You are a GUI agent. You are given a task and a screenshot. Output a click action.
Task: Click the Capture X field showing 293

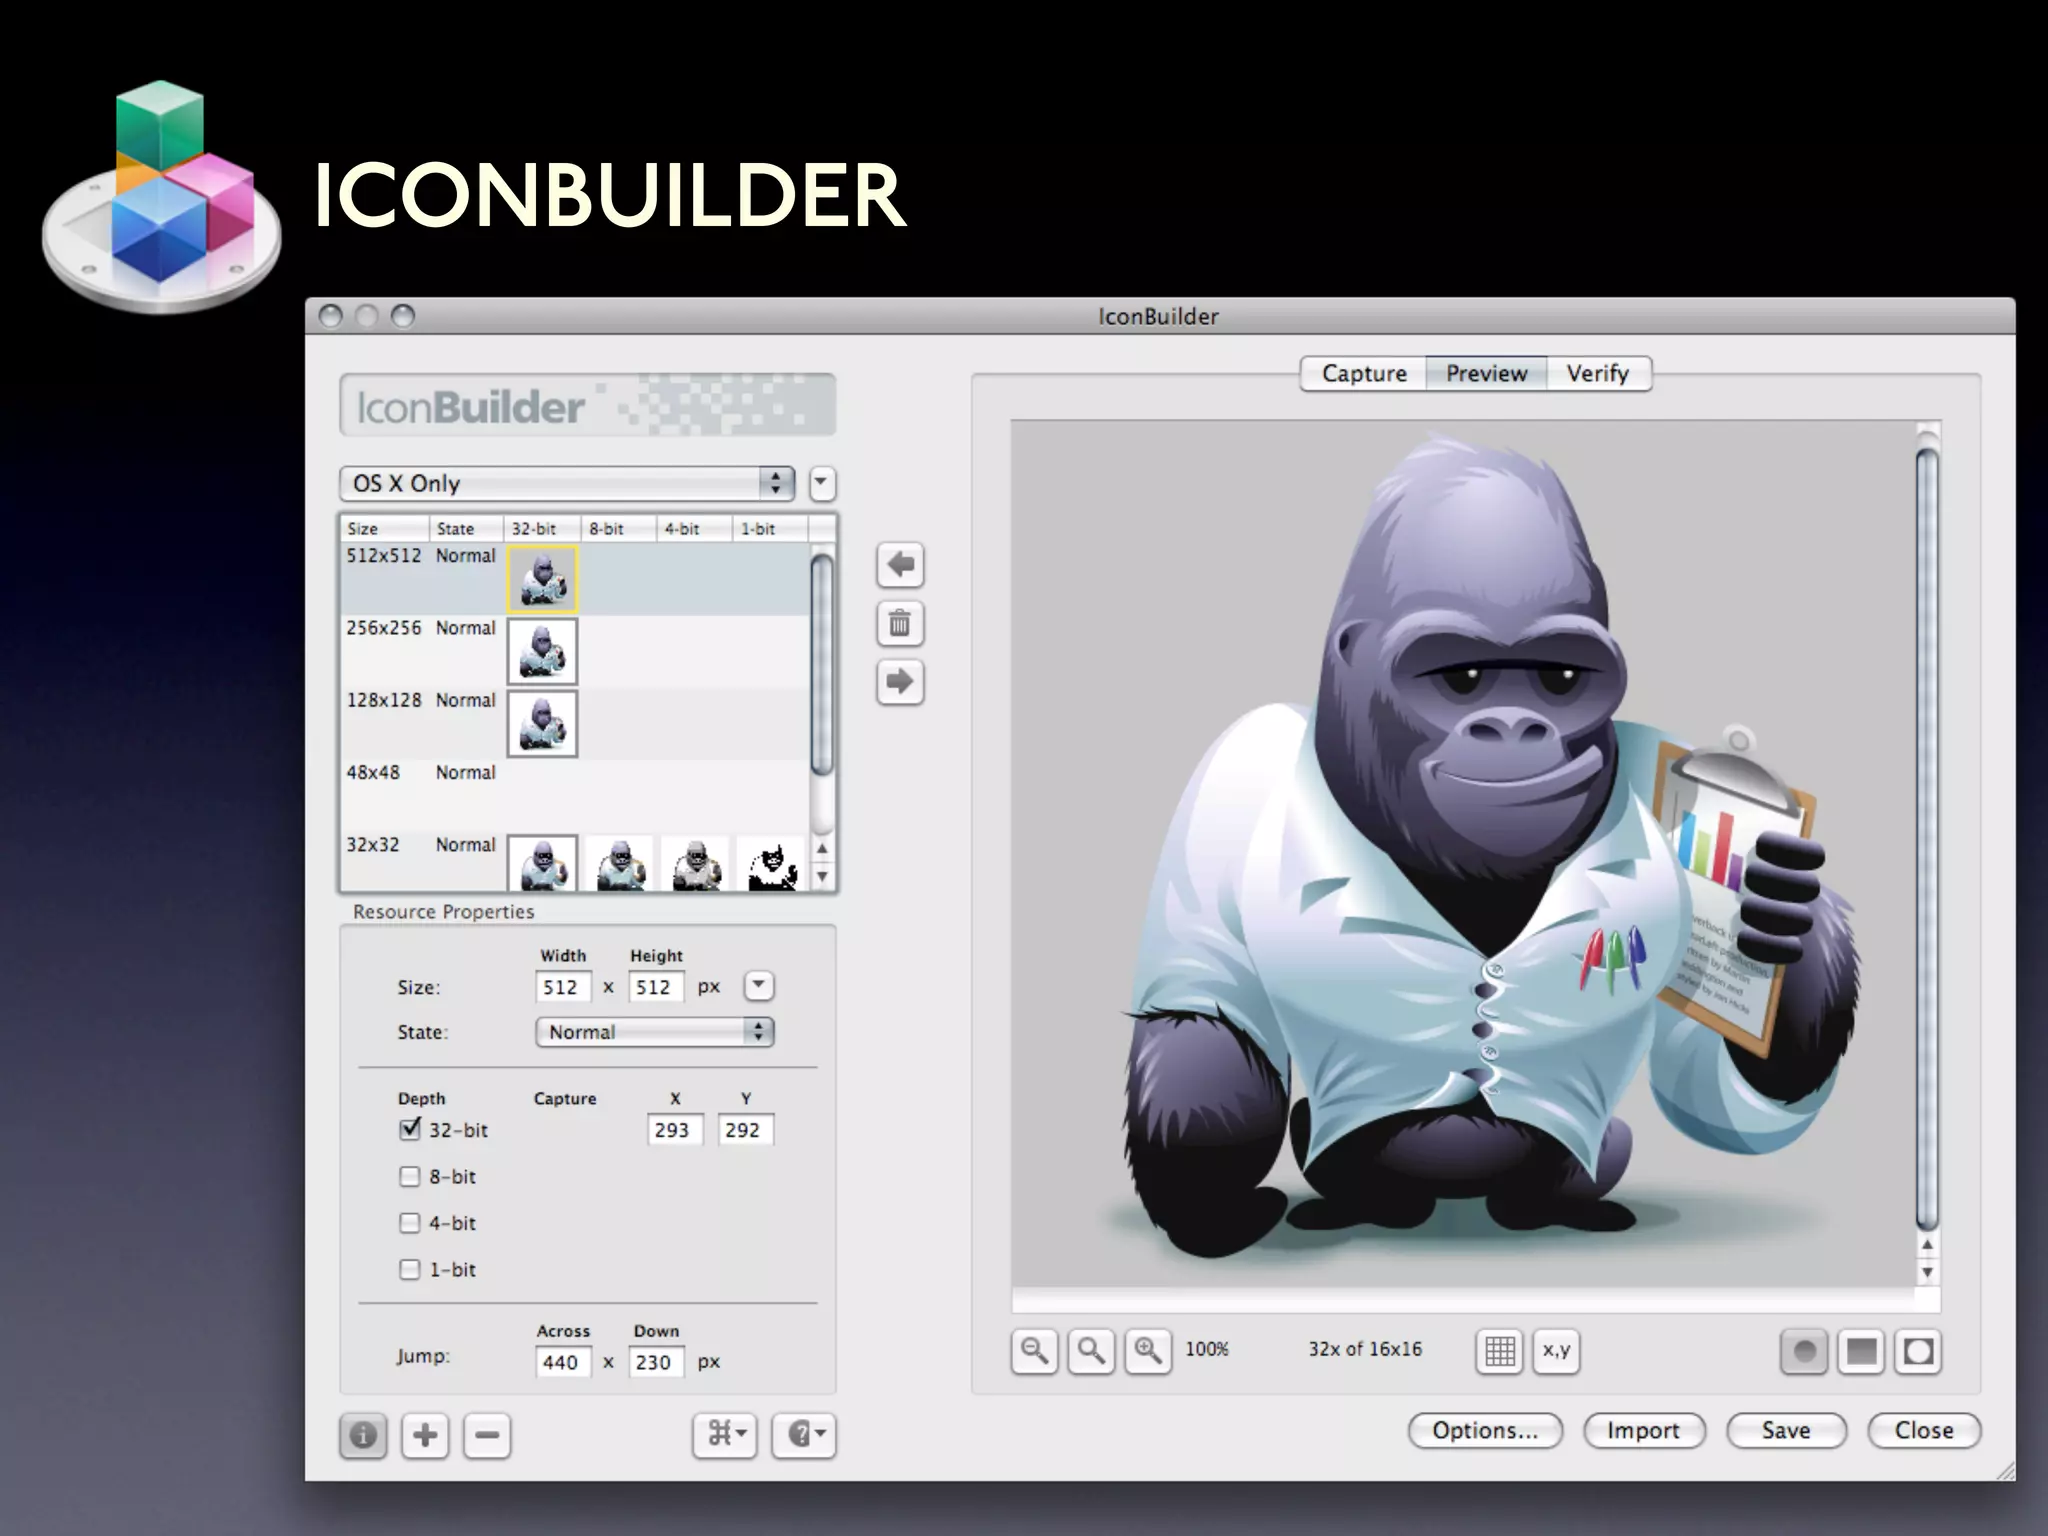pyautogui.click(x=675, y=1130)
